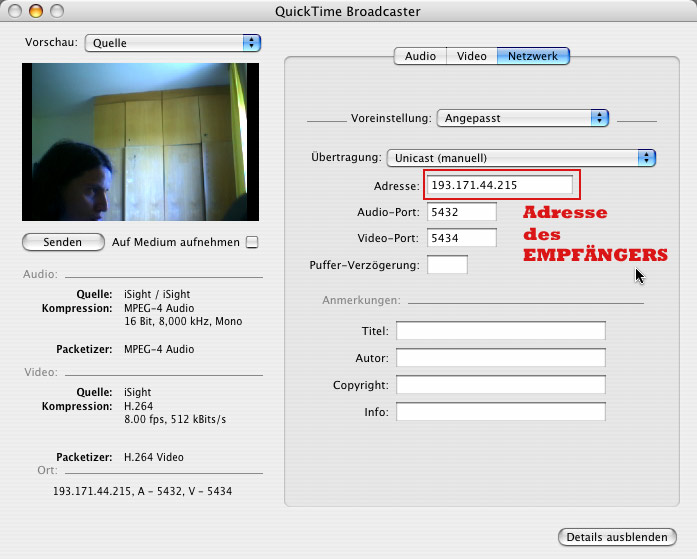
Task: Click the Titel input field
Action: click(501, 331)
